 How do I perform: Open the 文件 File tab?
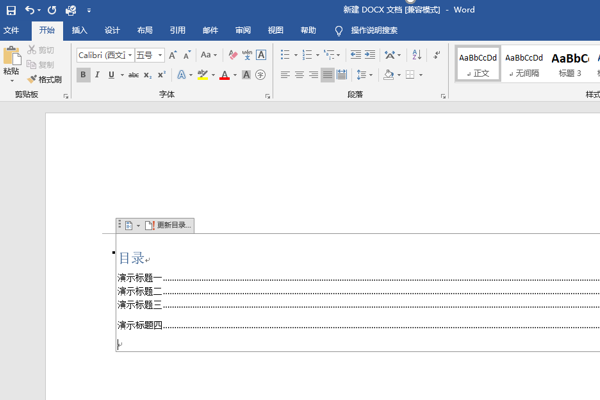pyautogui.click(x=11, y=31)
